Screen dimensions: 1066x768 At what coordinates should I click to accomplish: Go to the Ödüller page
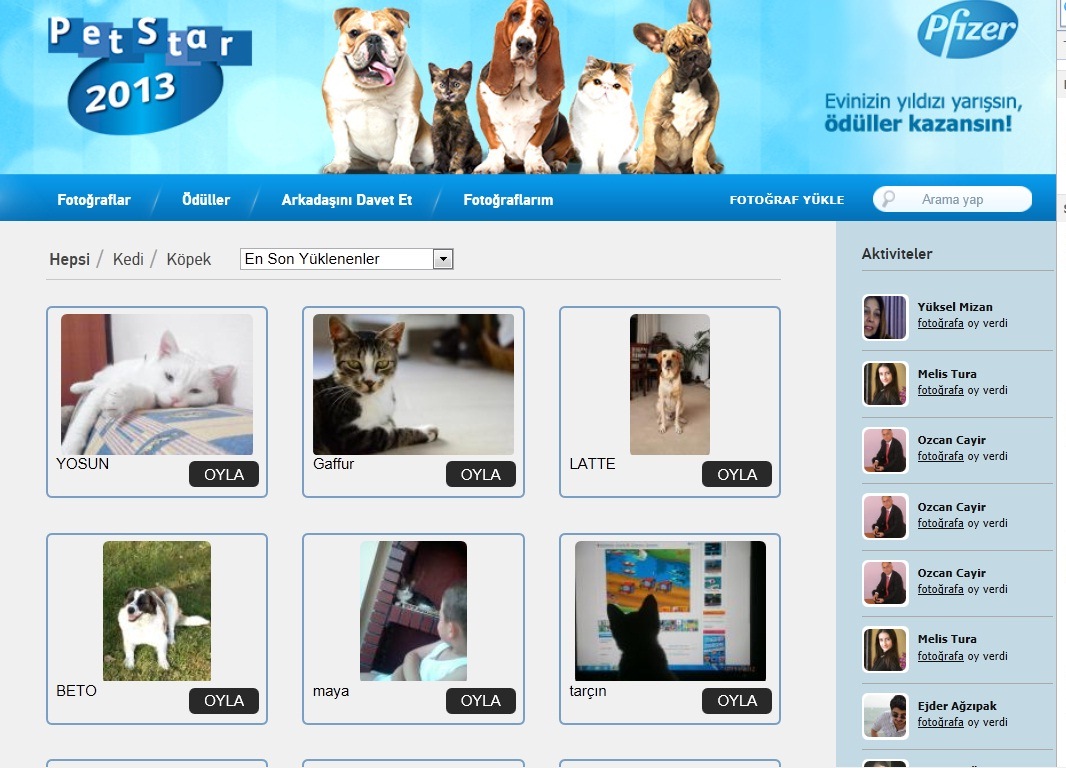[x=206, y=200]
